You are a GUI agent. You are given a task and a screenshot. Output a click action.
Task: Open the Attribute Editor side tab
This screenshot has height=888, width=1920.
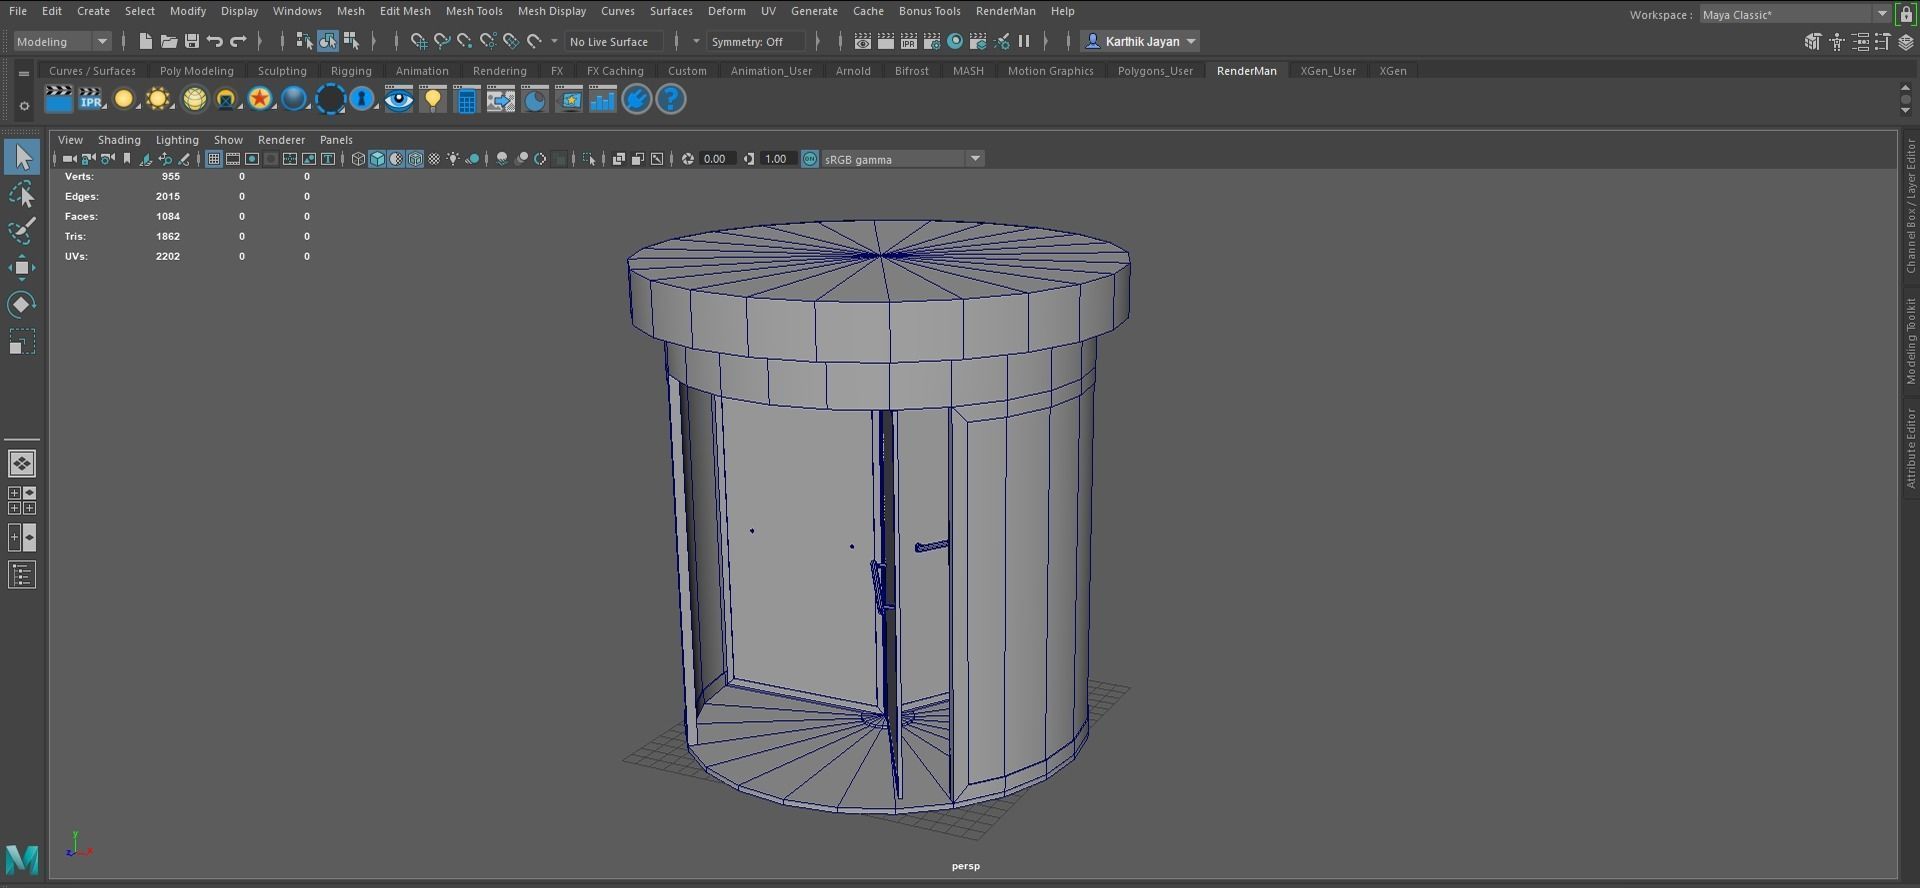1910,448
